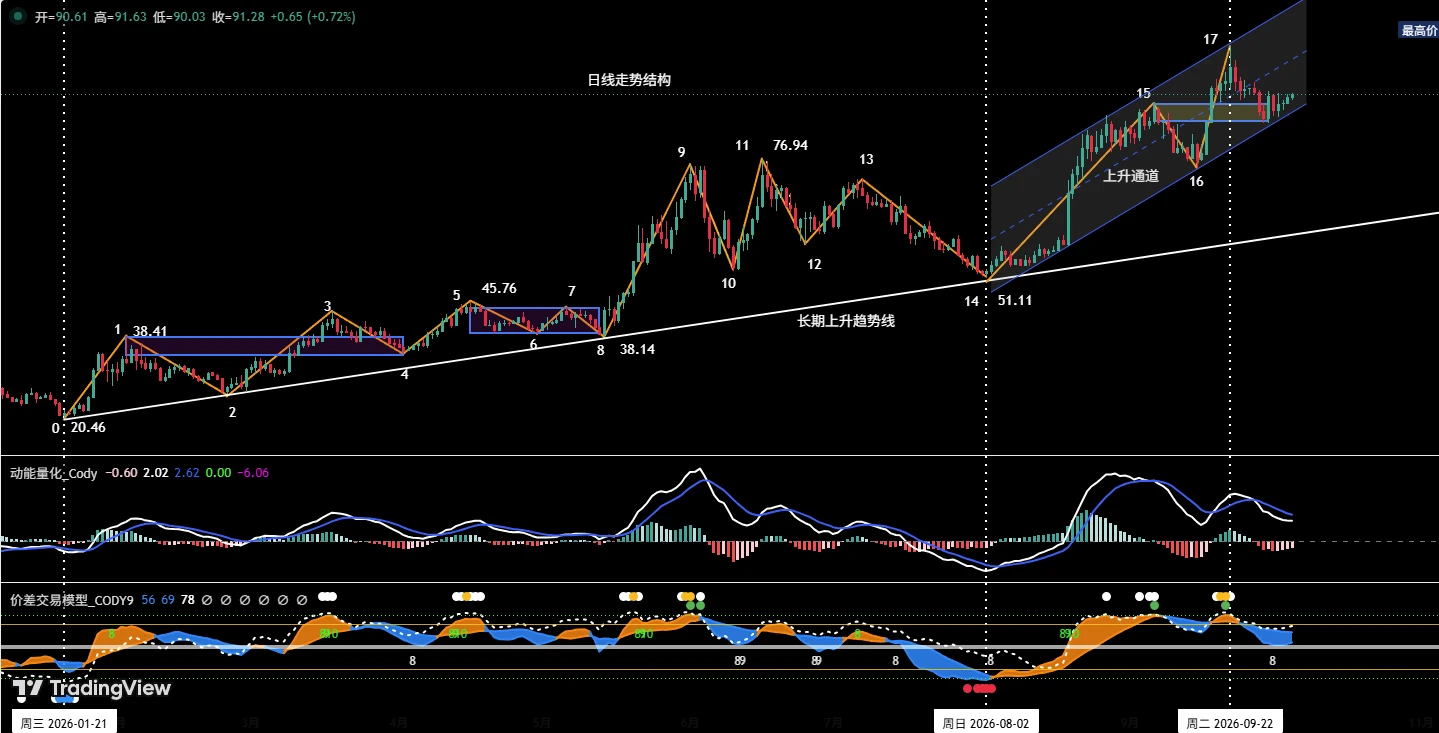The image size is (1439, 733).
Task: Click the red signal dots below CODY9 indicator
Action: 980,688
